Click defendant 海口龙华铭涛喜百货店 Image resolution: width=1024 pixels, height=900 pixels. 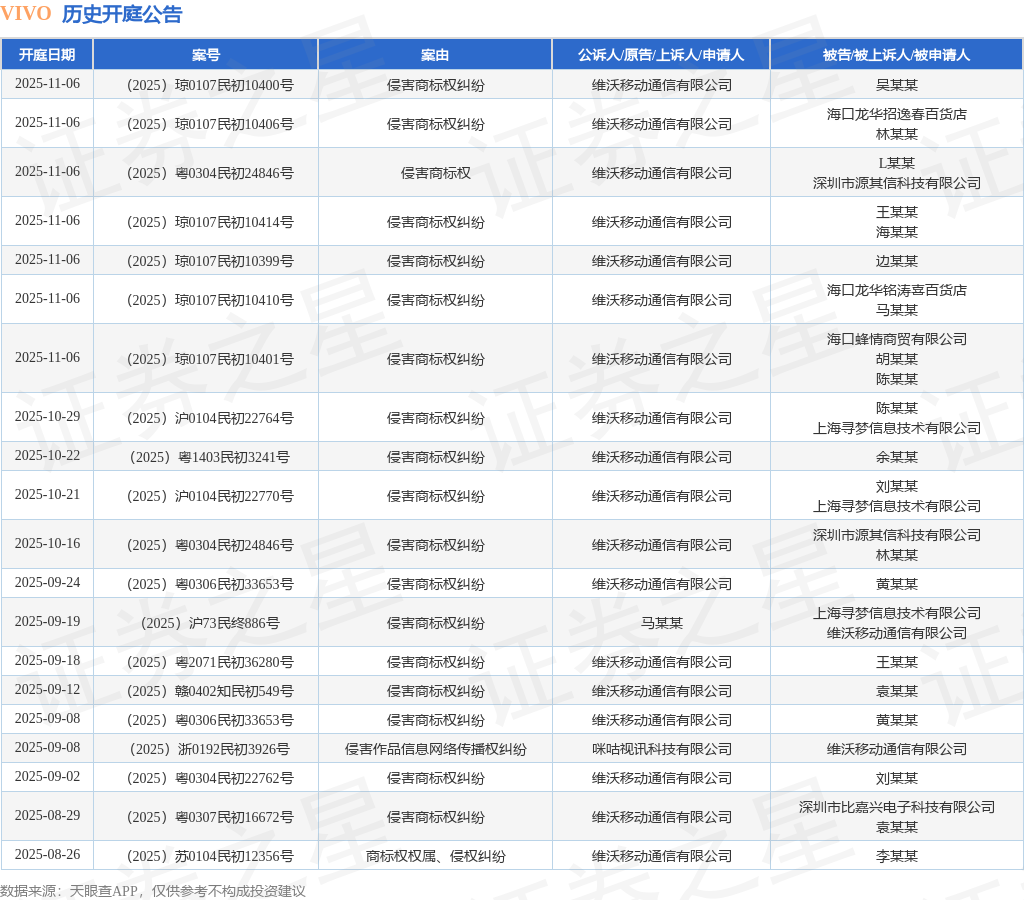point(897,290)
